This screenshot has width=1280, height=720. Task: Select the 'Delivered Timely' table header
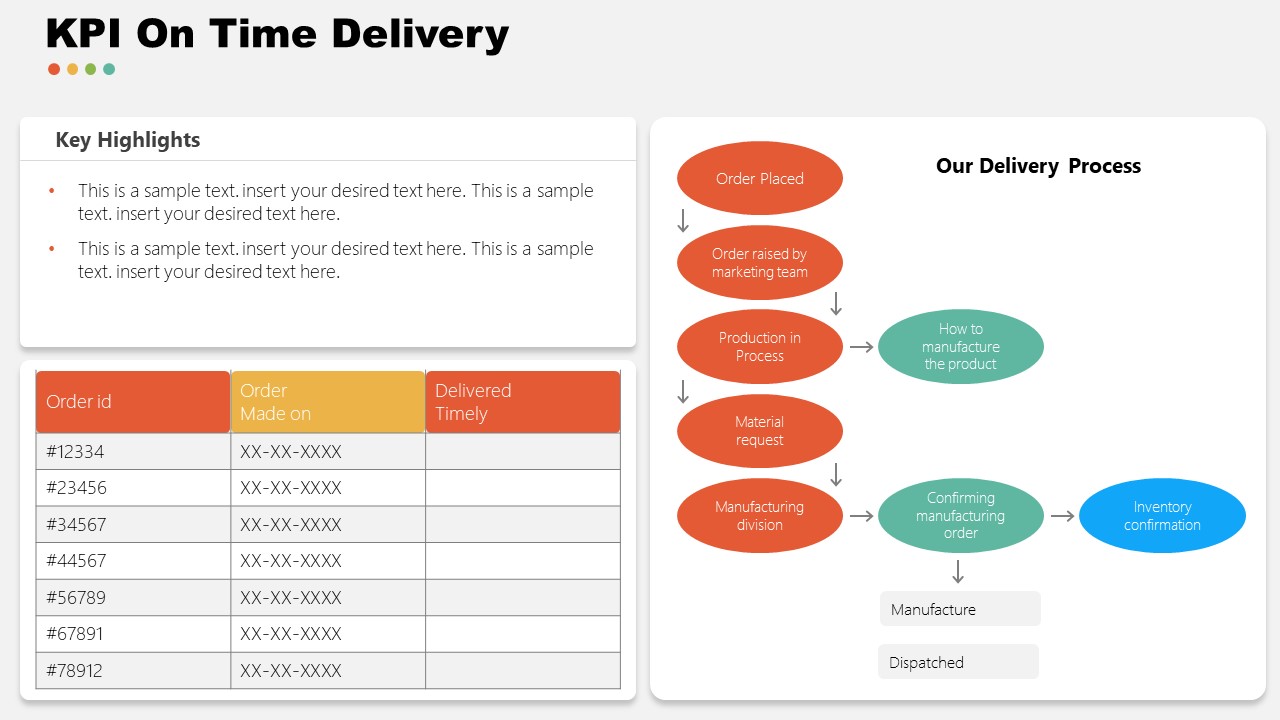[x=523, y=402]
